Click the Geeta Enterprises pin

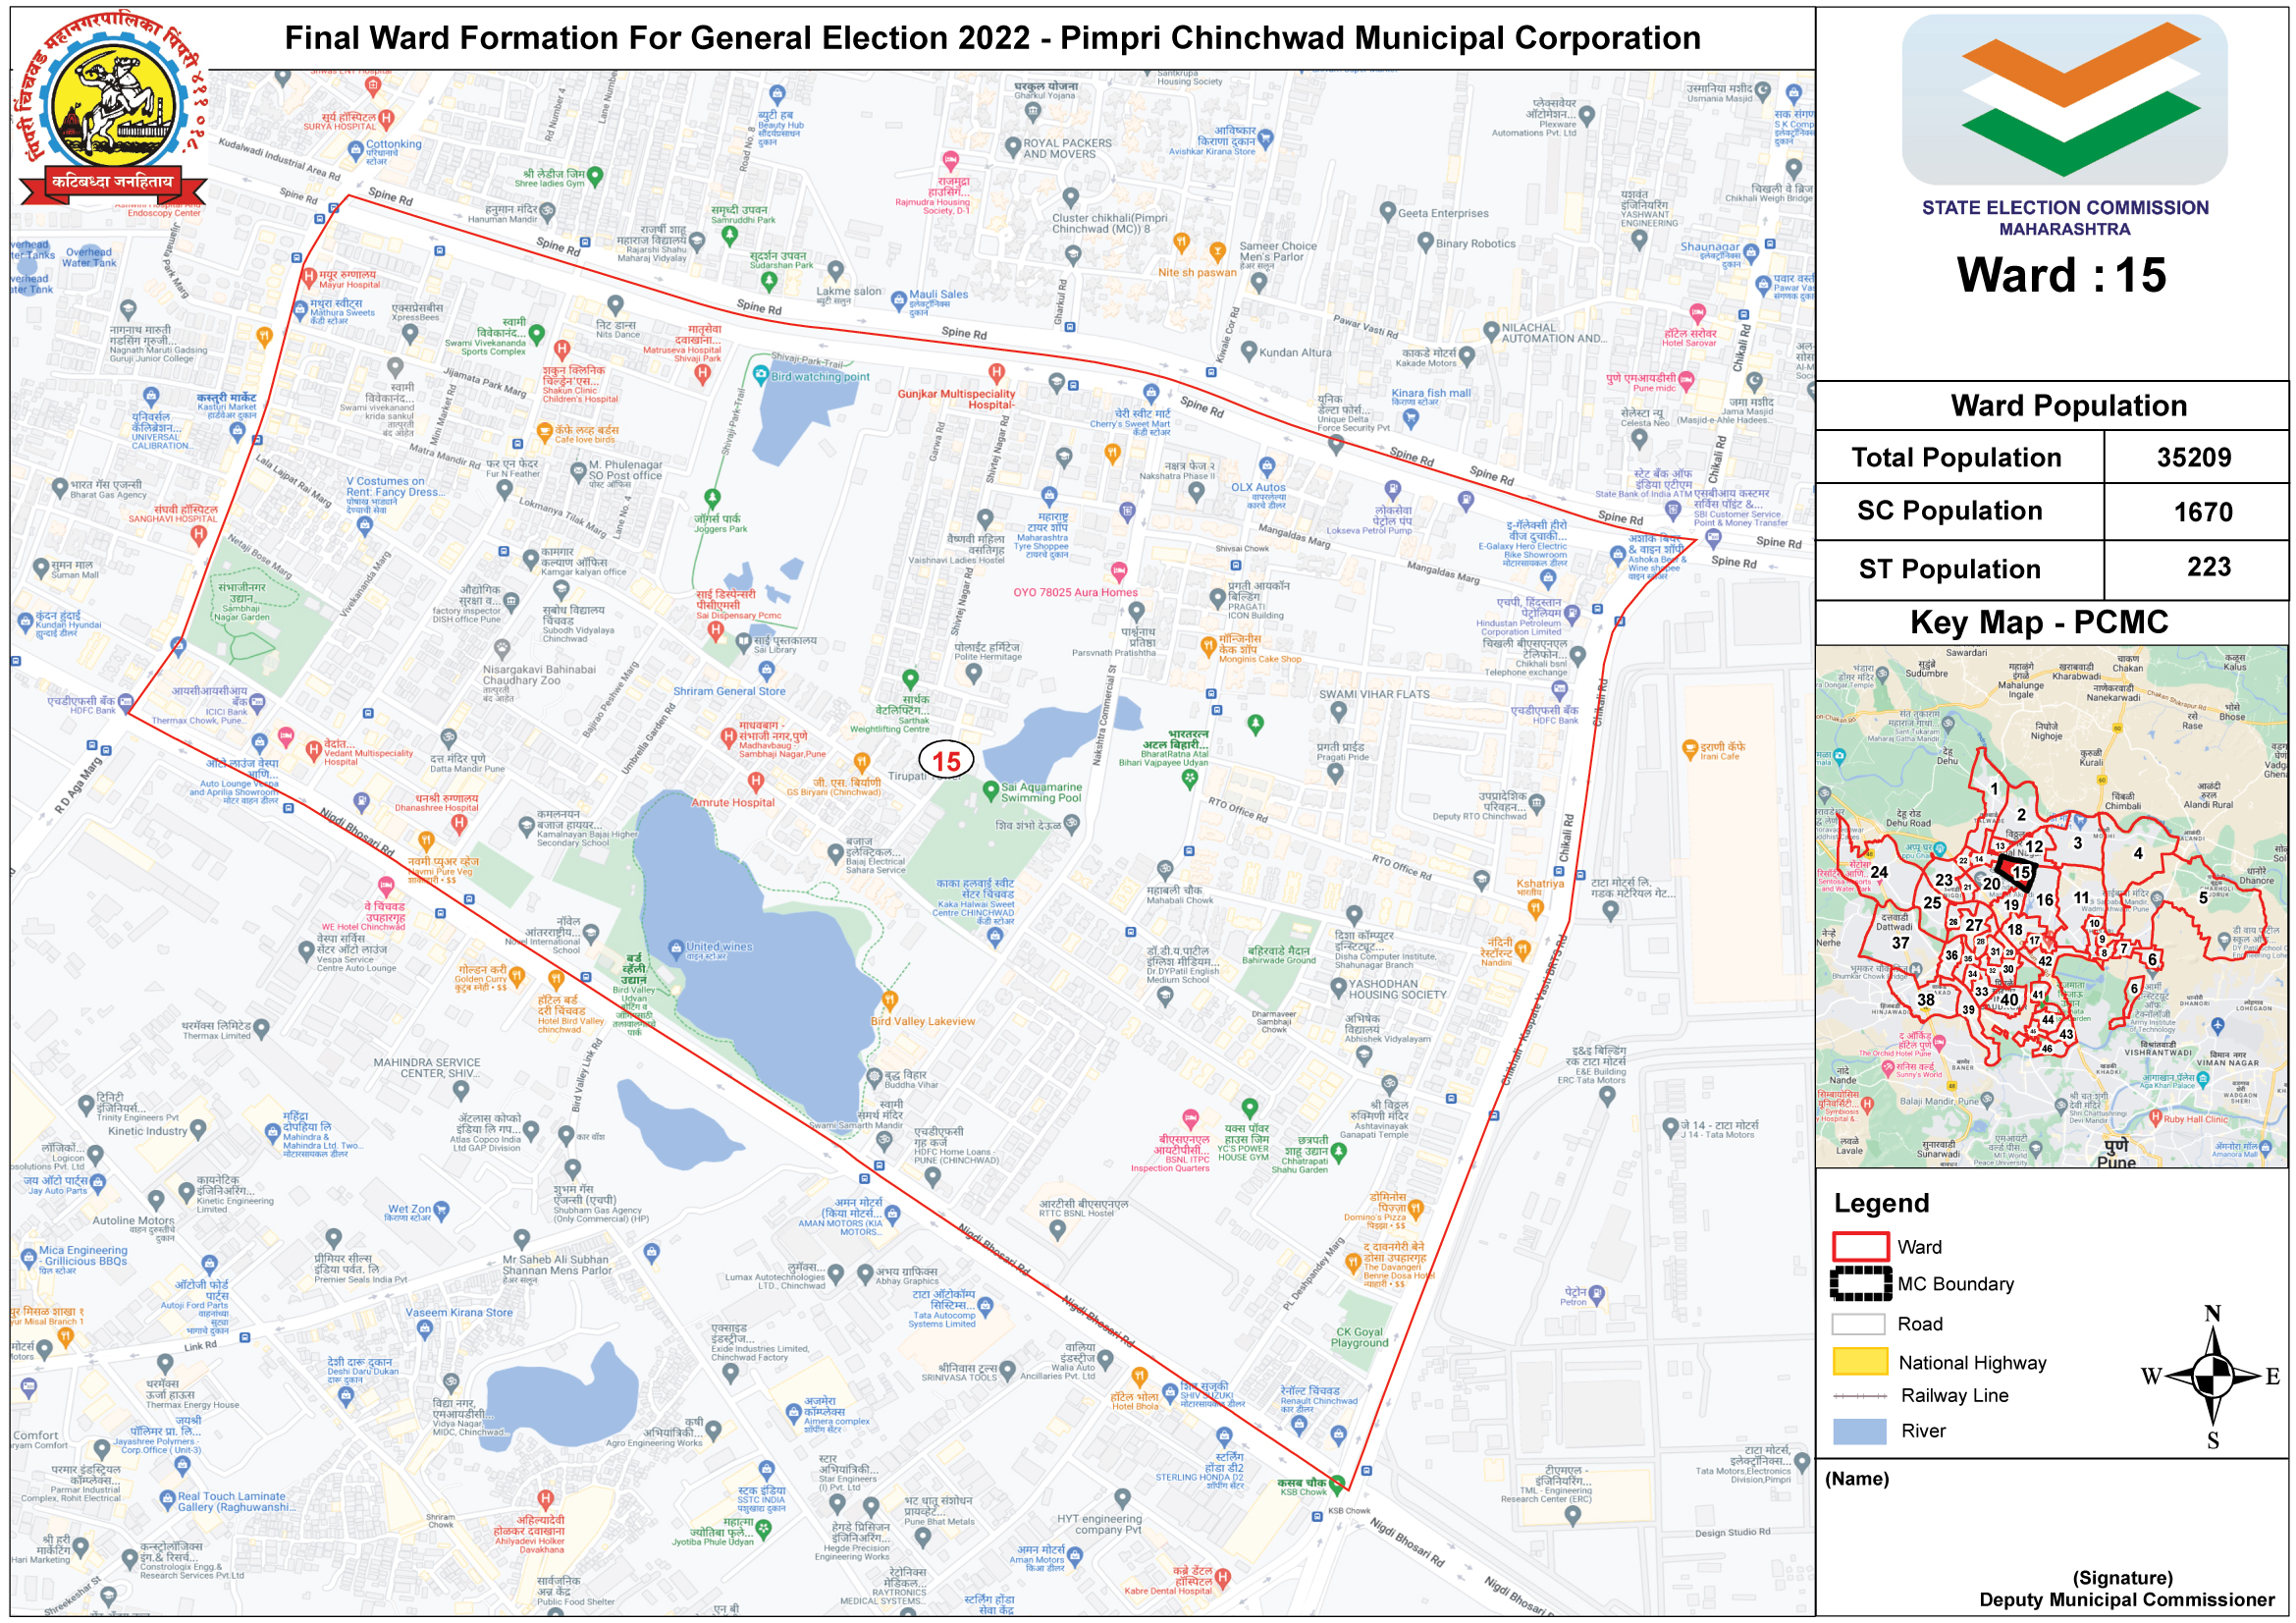click(1387, 212)
